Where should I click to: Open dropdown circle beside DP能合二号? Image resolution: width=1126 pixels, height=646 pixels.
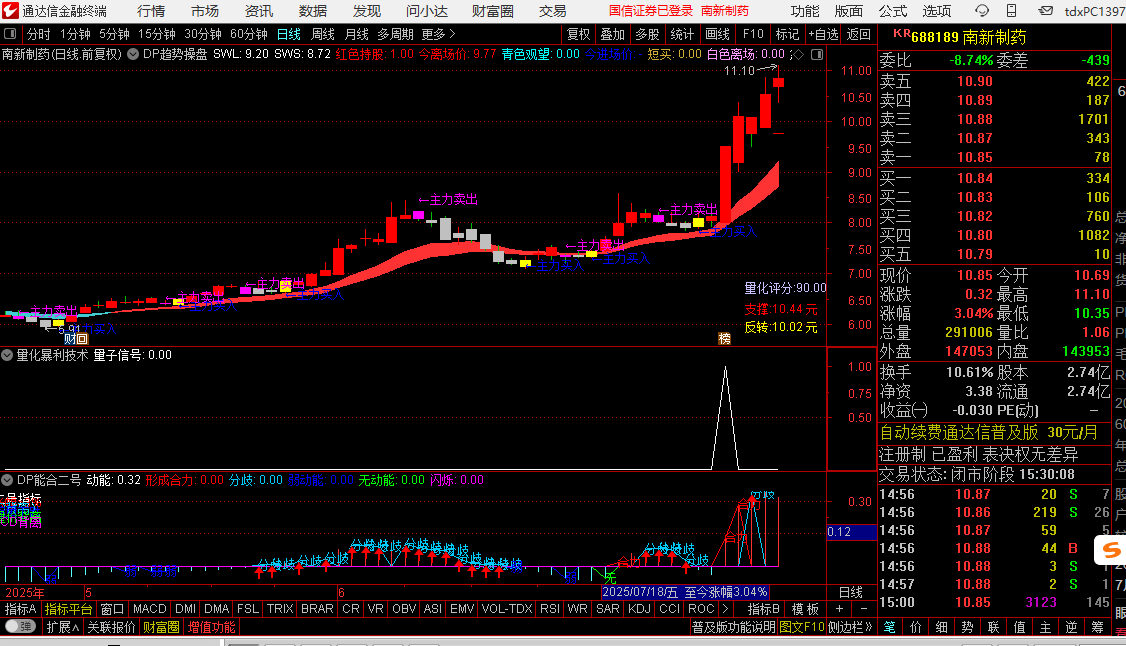7,479
